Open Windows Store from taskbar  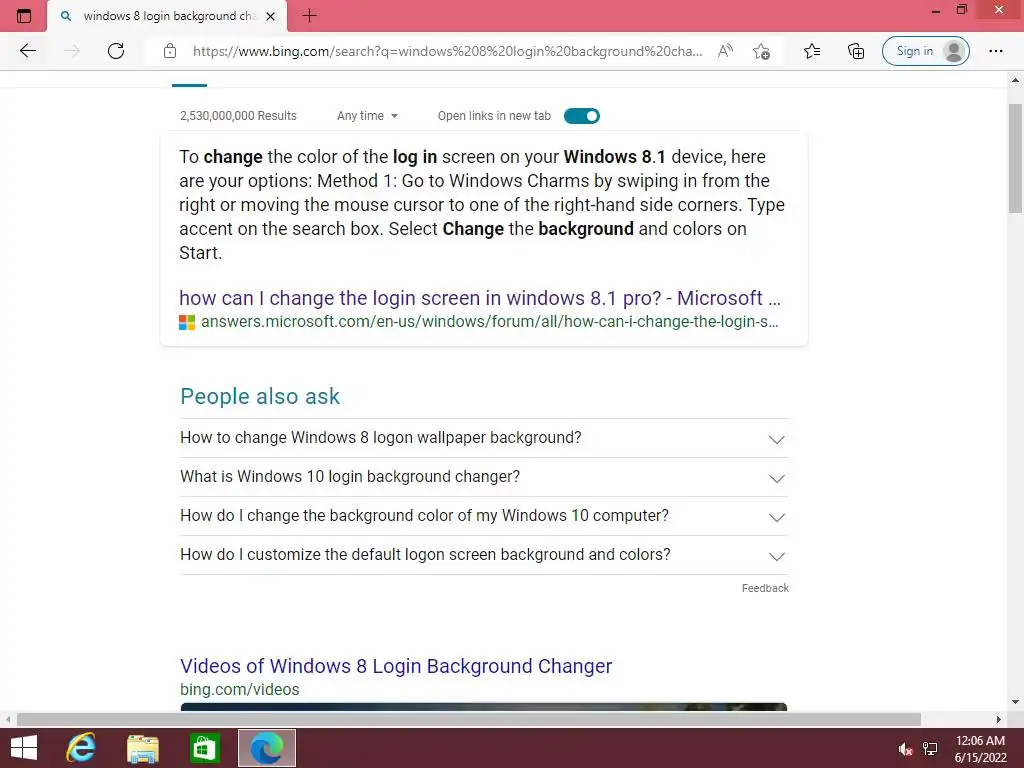click(204, 748)
